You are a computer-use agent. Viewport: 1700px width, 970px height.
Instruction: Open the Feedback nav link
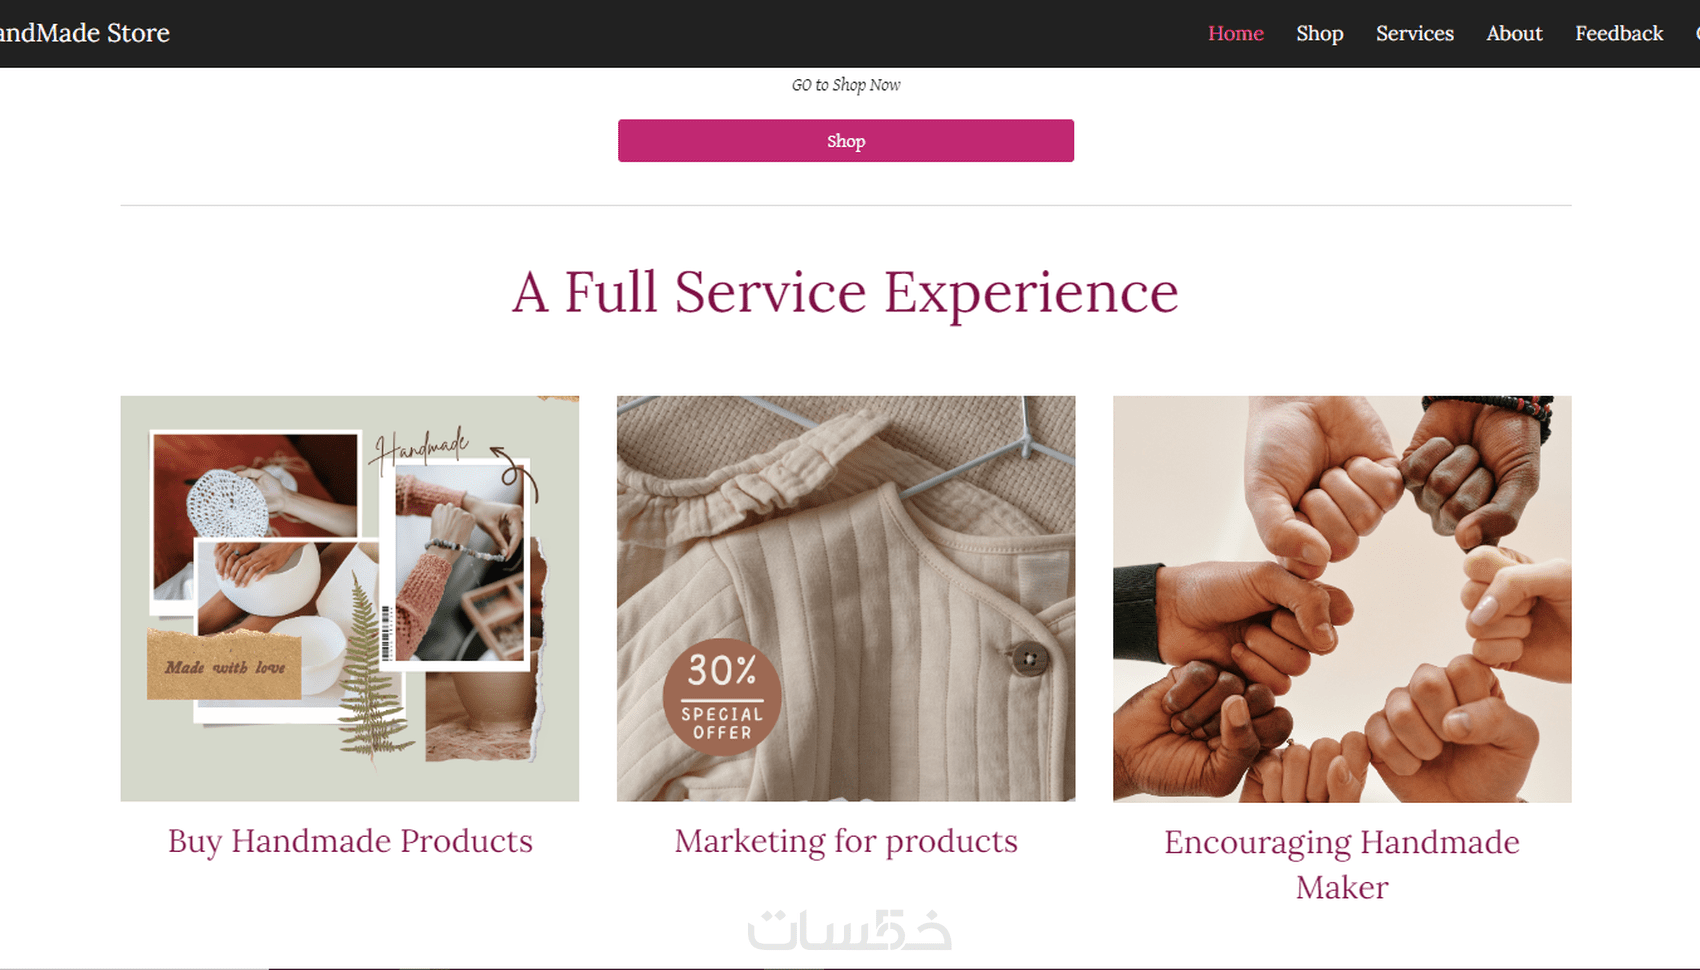pos(1619,33)
